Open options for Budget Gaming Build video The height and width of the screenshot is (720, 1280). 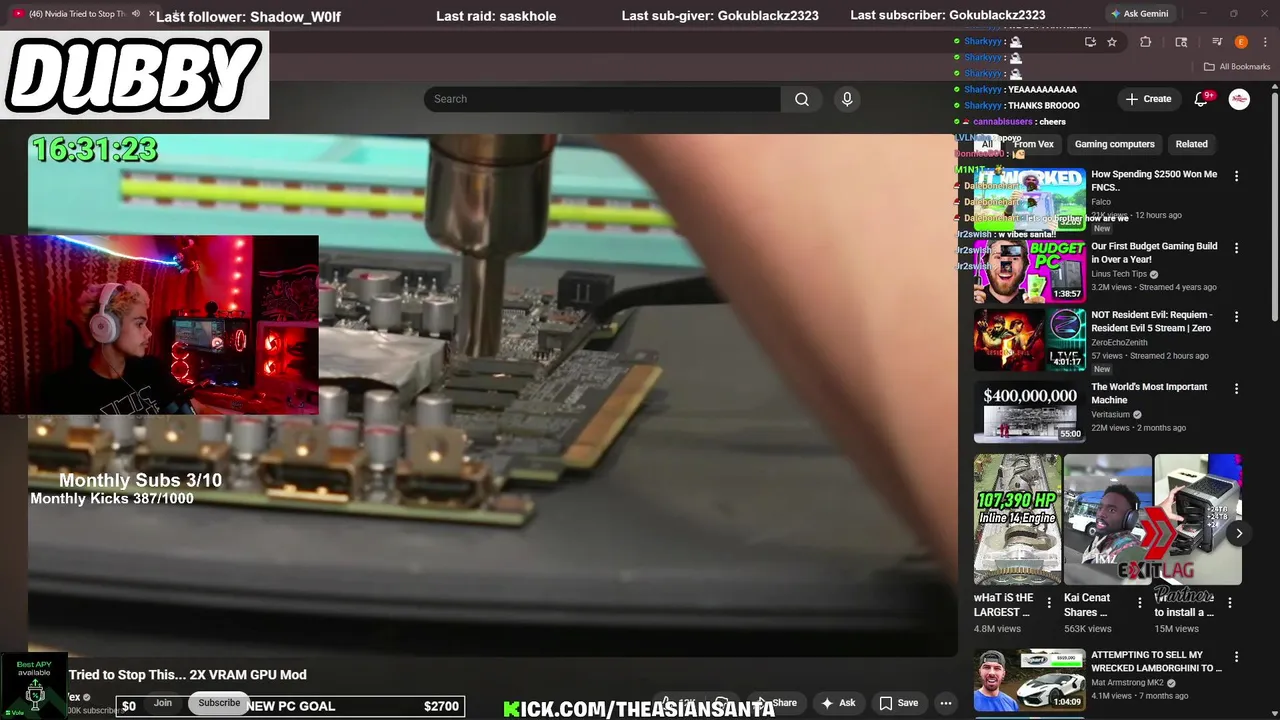click(1236, 248)
